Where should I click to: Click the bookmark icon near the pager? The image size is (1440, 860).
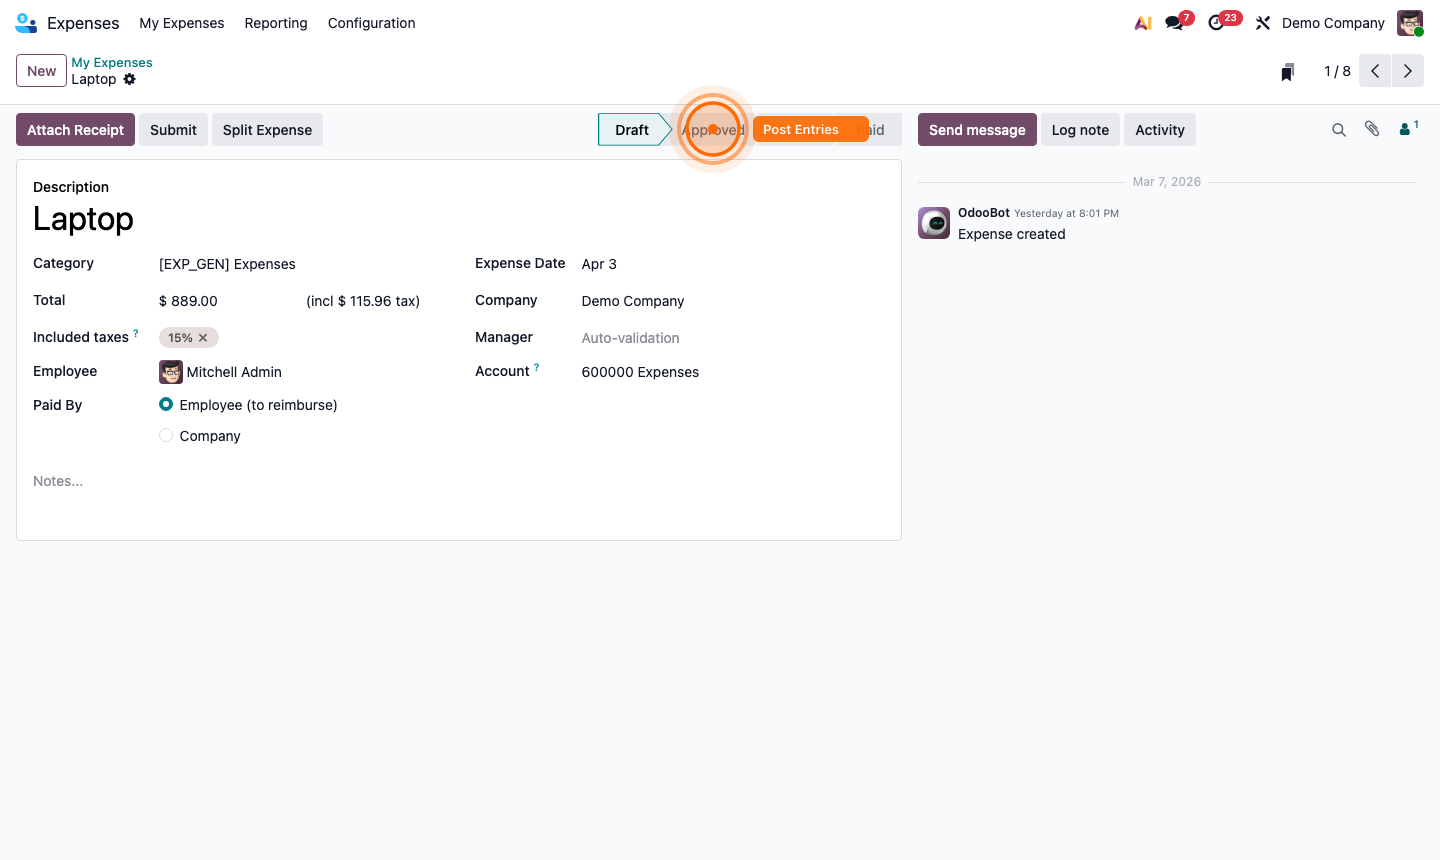point(1287,71)
